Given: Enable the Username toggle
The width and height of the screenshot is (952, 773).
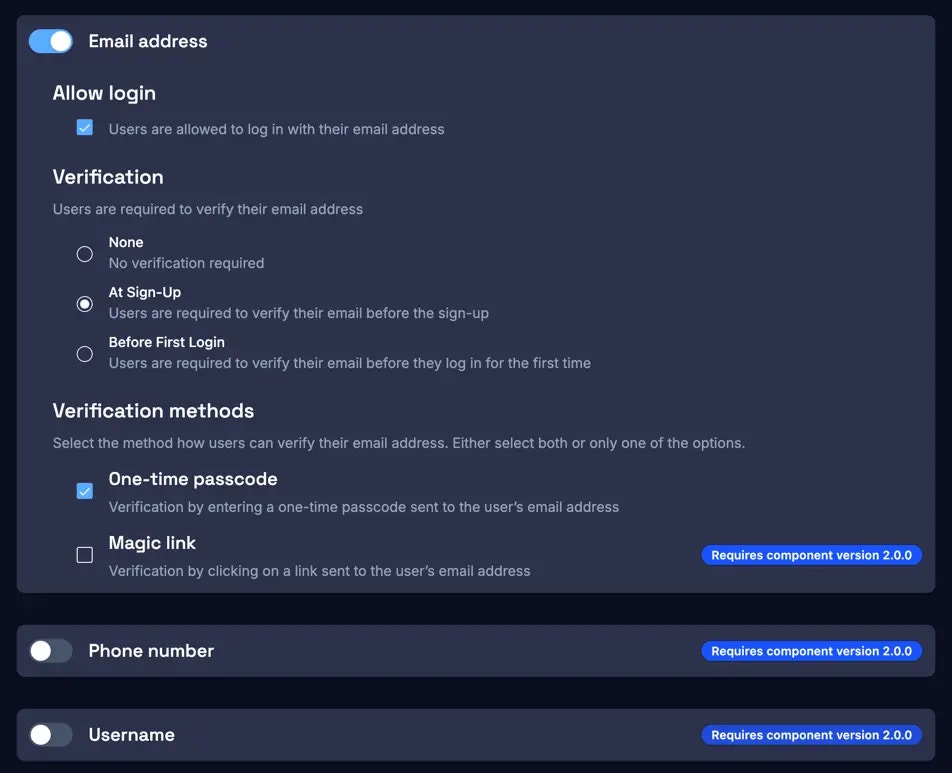Looking at the screenshot, I should pos(50,735).
